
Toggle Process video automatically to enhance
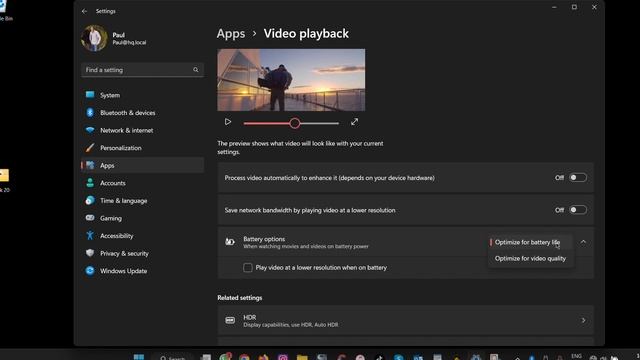578,178
